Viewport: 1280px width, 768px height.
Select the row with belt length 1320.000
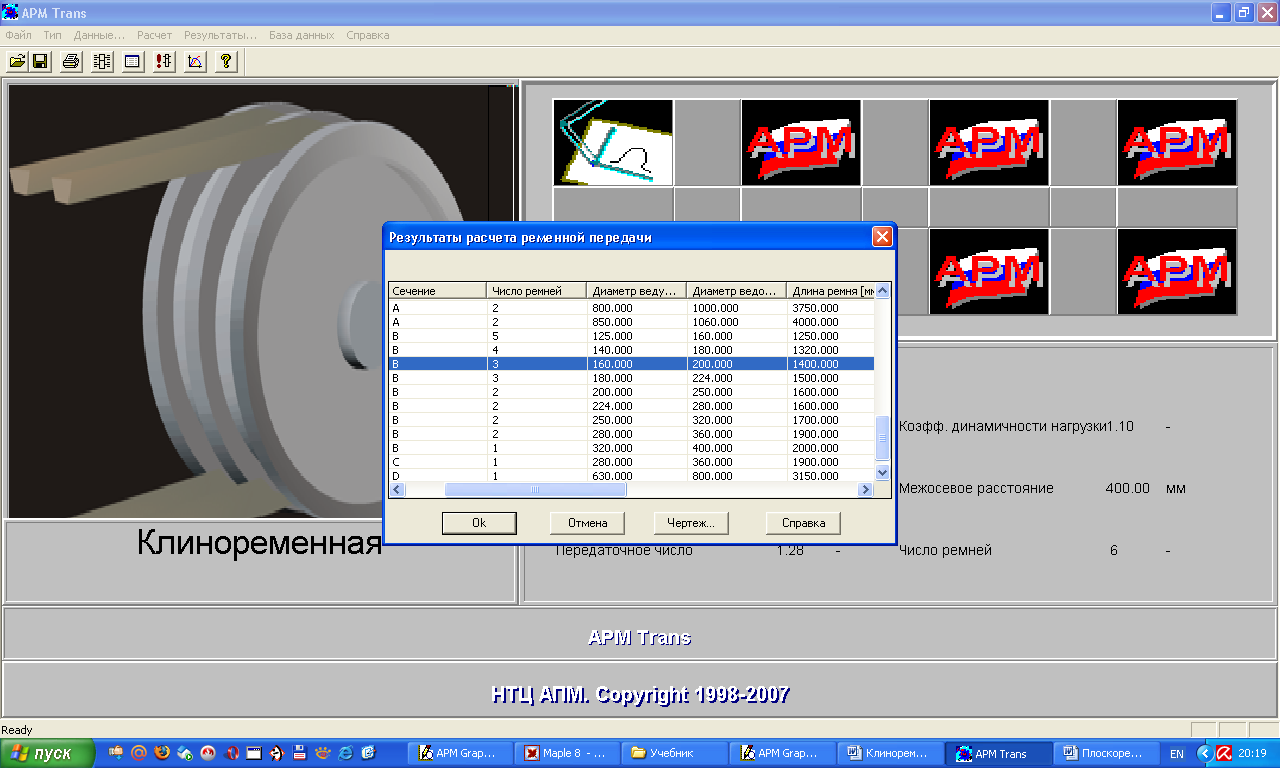(x=632, y=350)
